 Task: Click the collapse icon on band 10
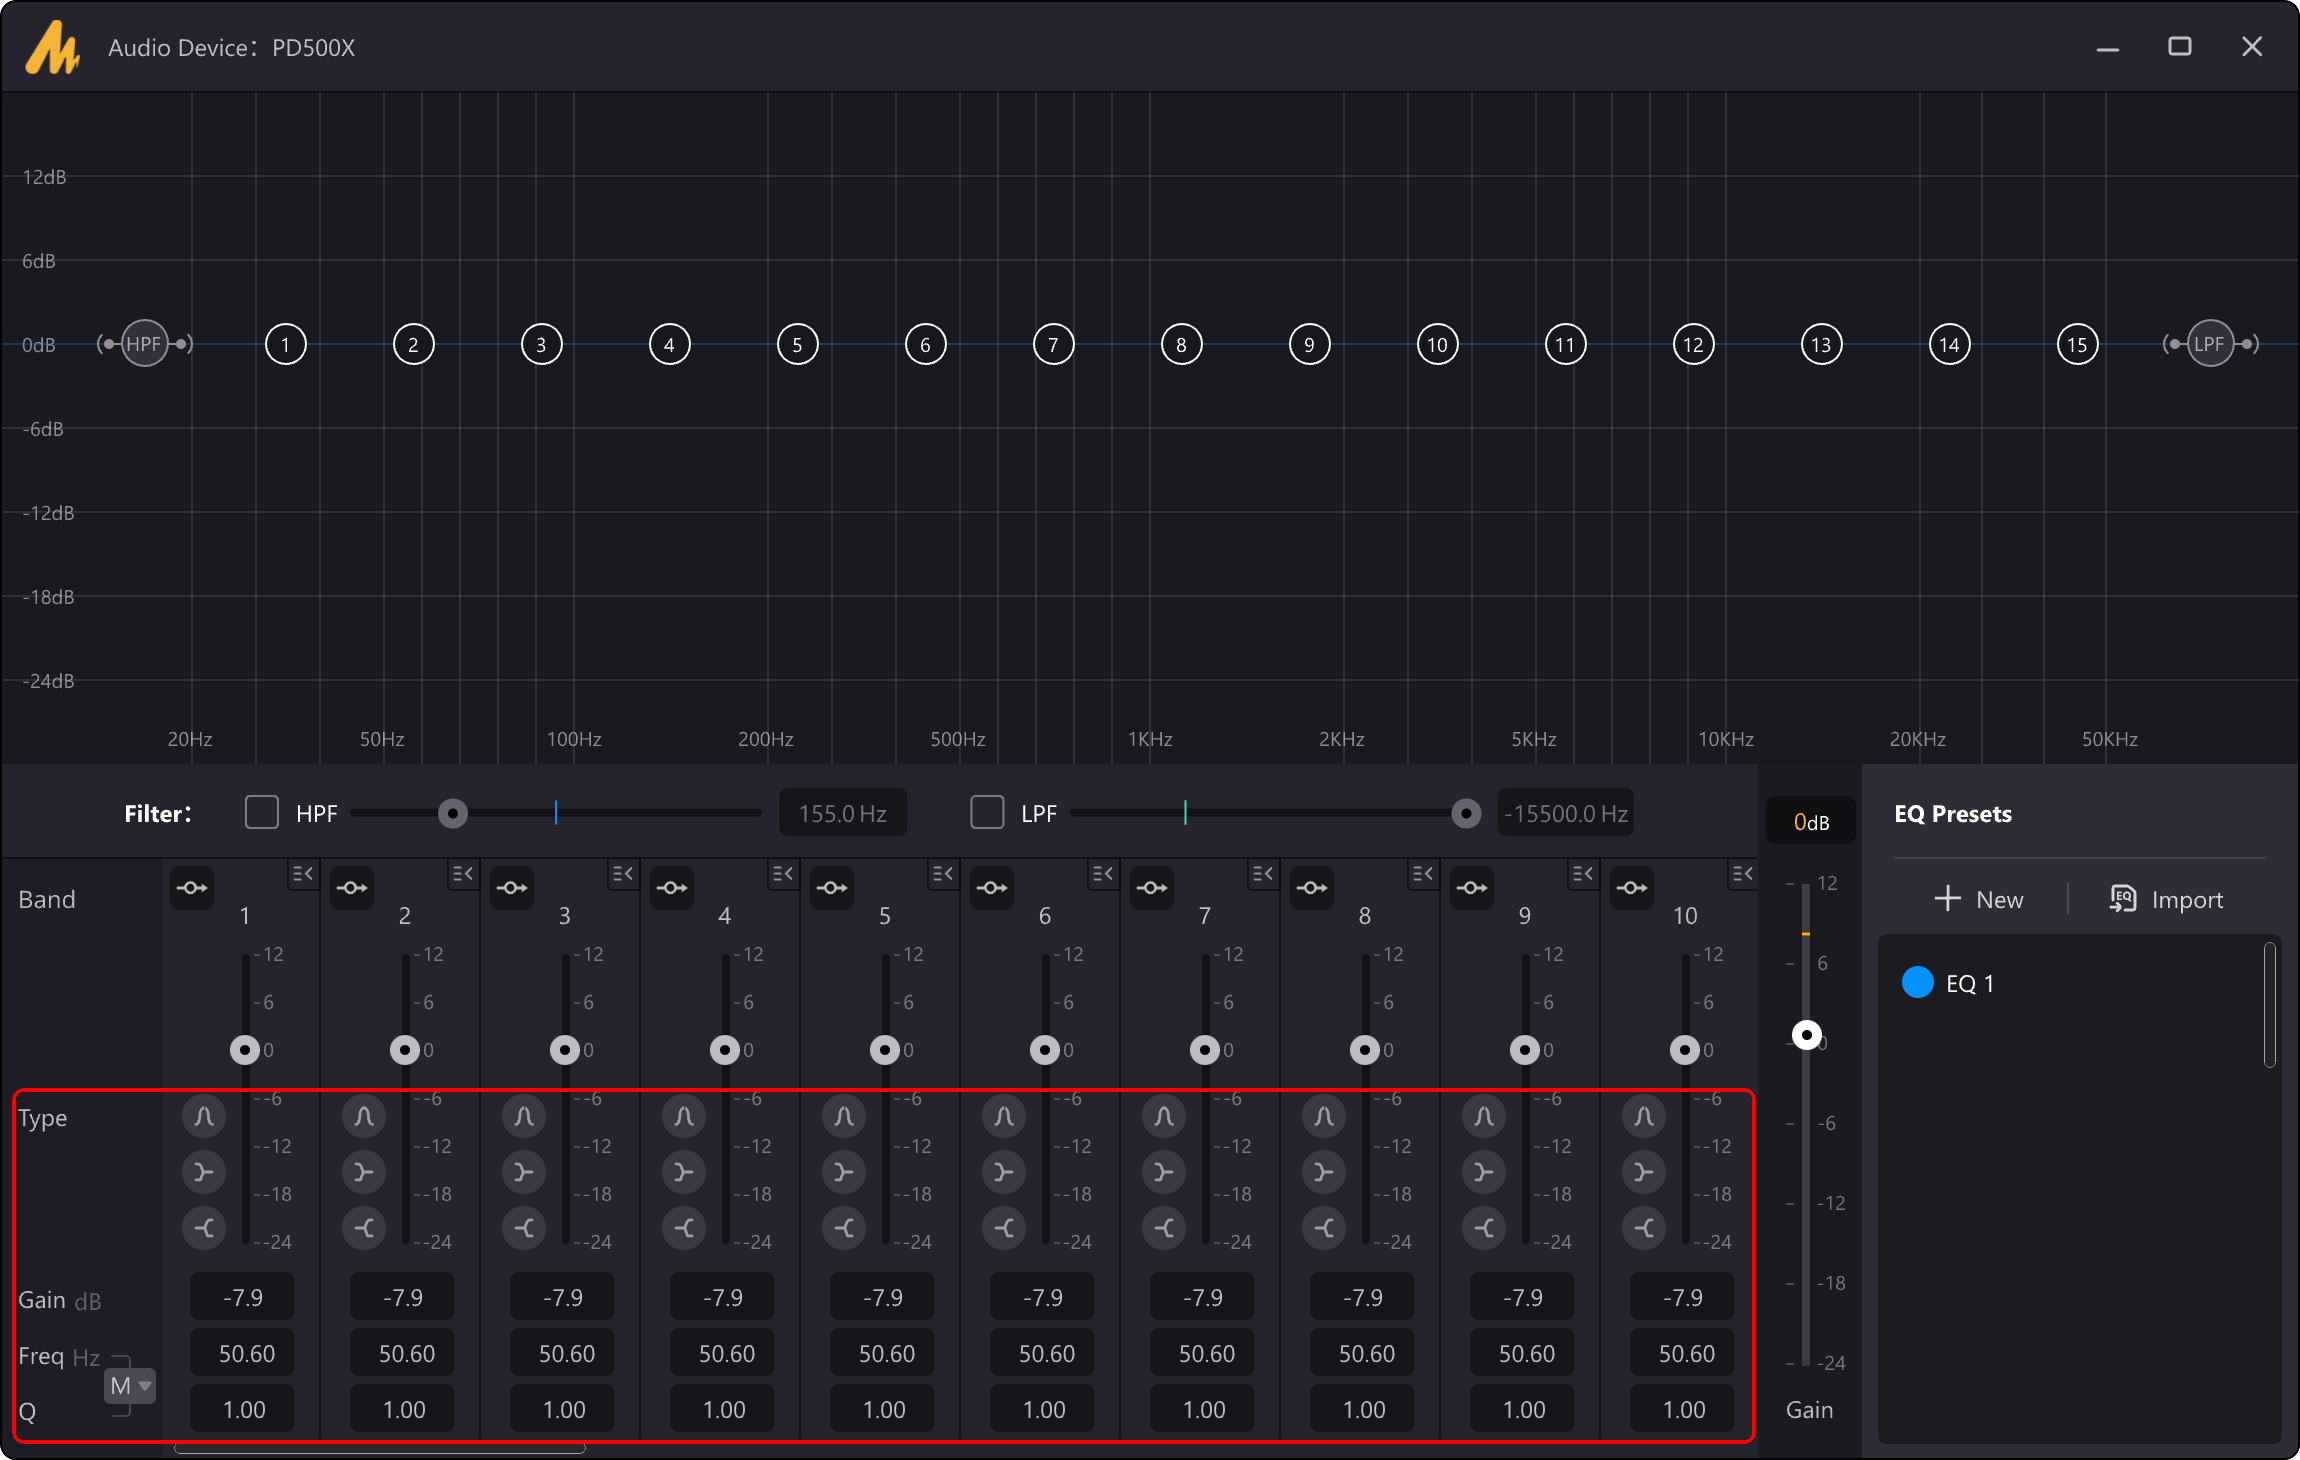[1743, 874]
